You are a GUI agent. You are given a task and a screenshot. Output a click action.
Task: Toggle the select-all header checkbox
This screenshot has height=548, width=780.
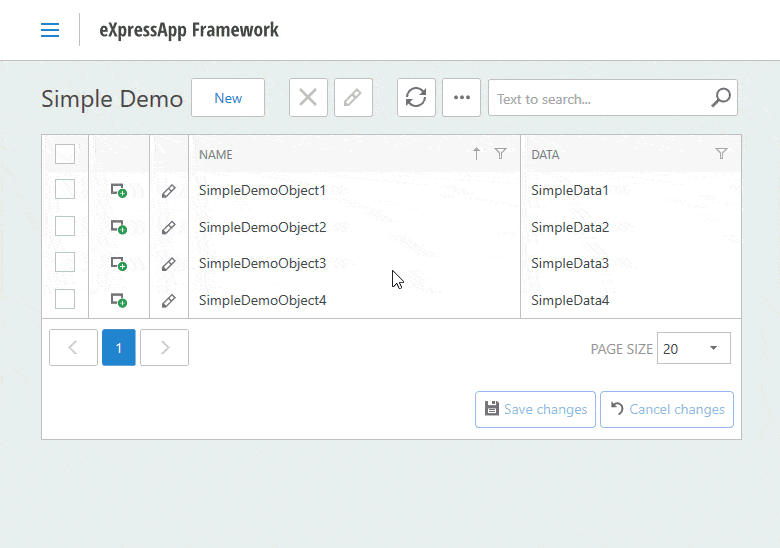(x=65, y=154)
